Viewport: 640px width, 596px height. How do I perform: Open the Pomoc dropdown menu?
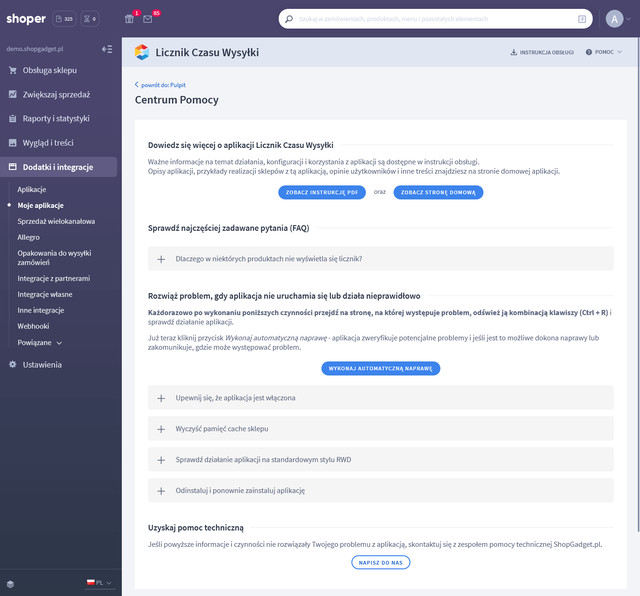pyautogui.click(x=604, y=51)
